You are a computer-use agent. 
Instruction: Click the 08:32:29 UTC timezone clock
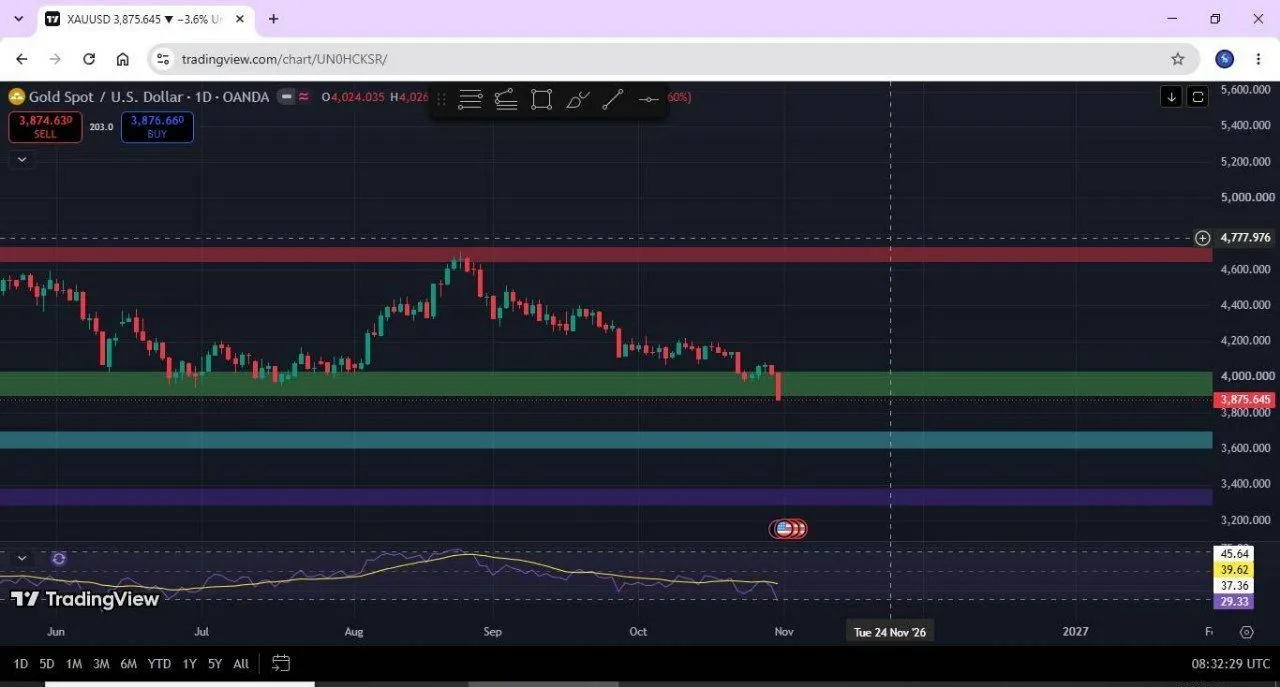(x=1231, y=663)
